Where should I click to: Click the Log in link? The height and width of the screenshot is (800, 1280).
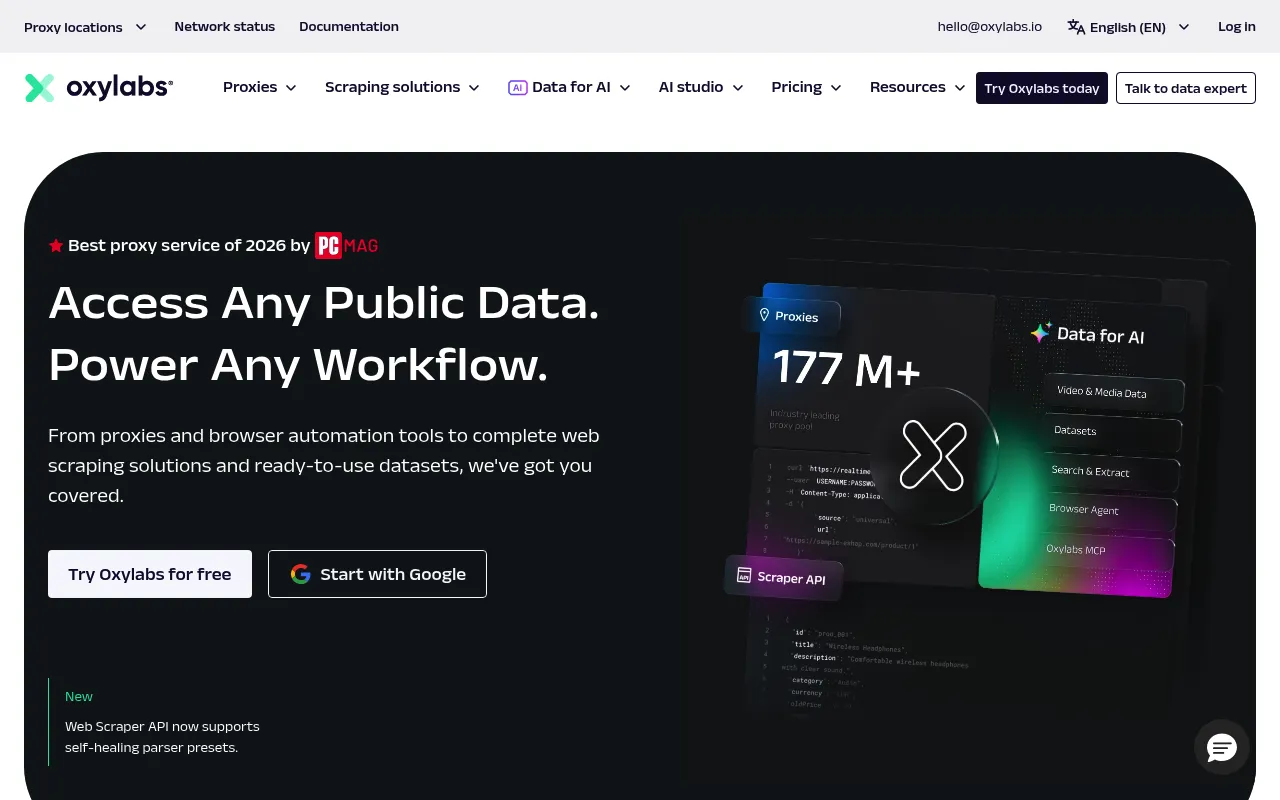coord(1237,27)
